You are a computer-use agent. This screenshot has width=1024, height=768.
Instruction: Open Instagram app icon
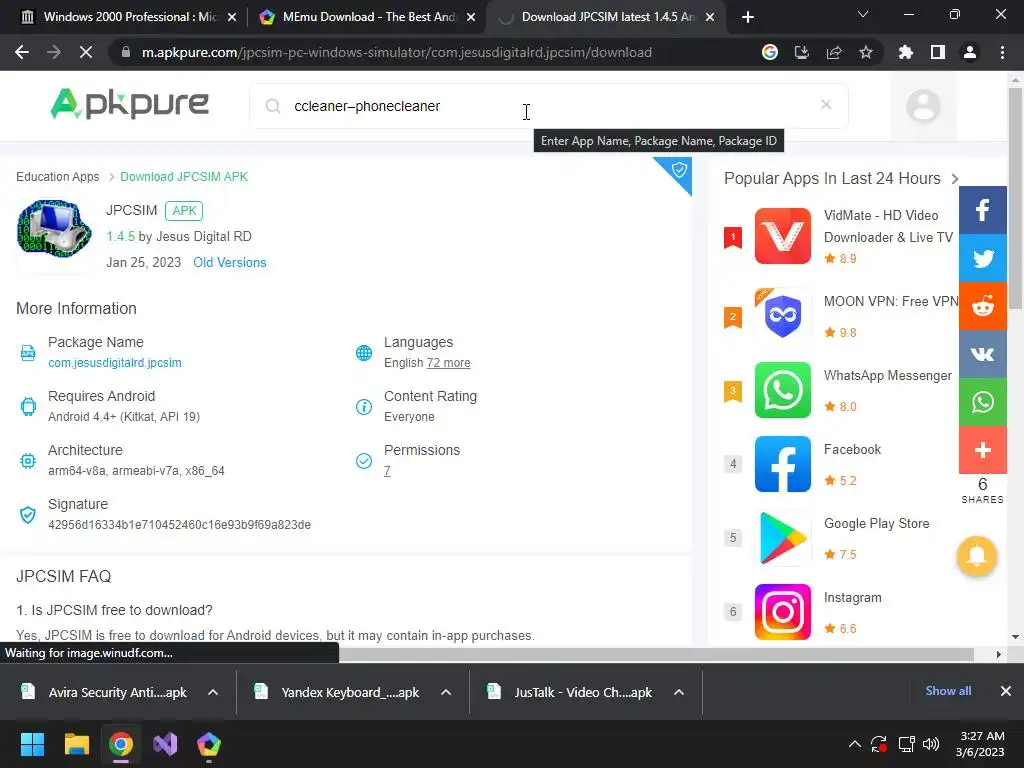coord(782,612)
